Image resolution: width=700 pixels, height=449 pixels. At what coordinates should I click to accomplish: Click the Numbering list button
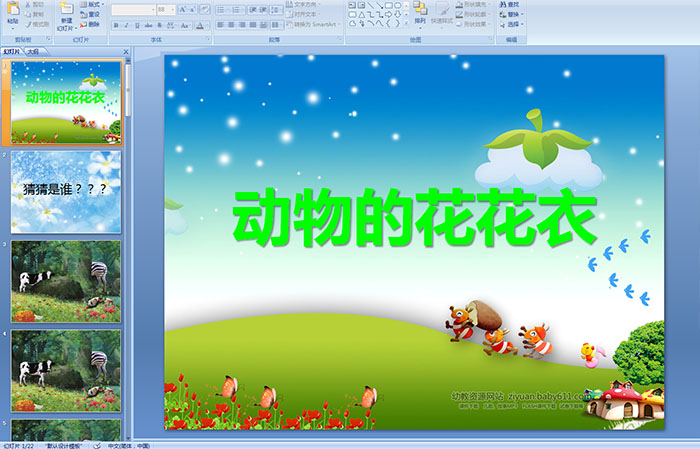[x=238, y=9]
